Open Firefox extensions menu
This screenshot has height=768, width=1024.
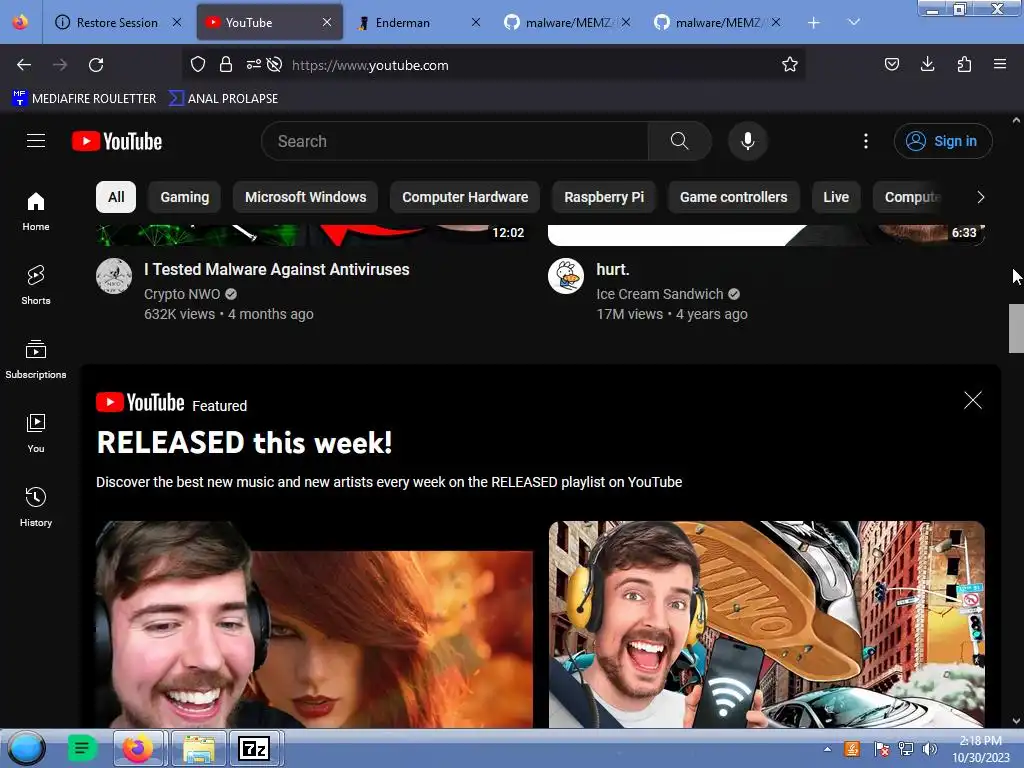[x=964, y=64]
